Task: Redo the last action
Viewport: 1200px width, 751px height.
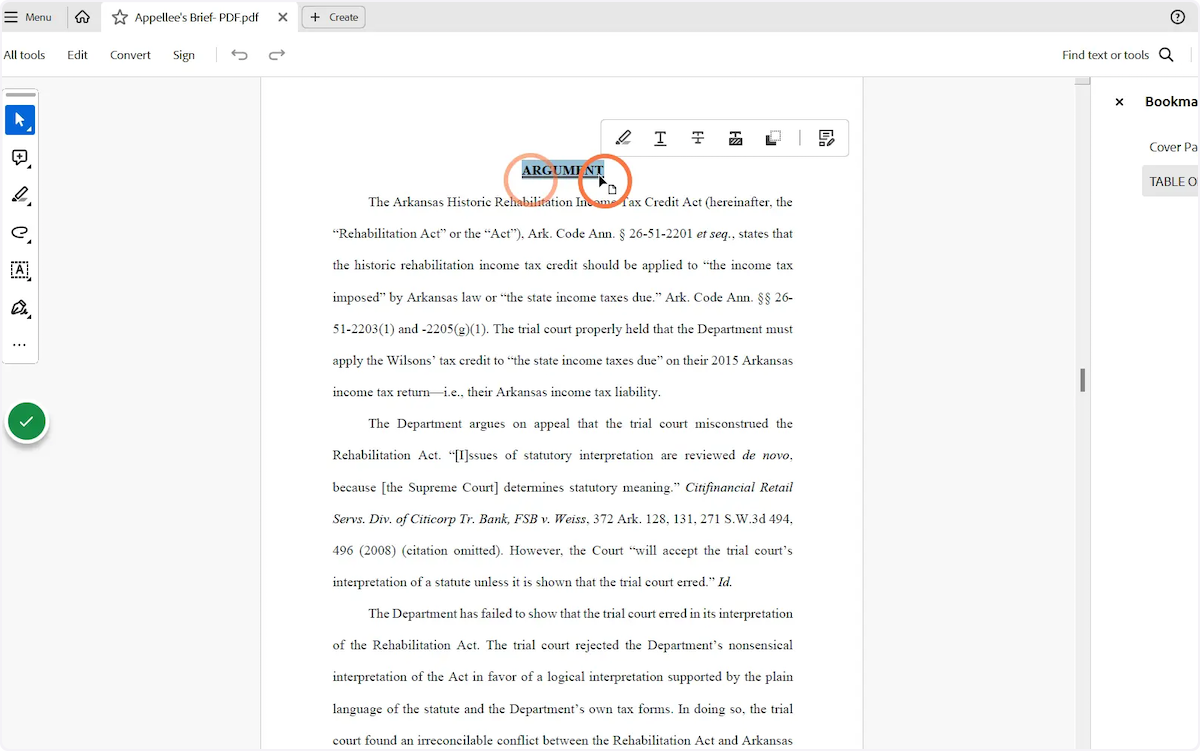Action: (x=277, y=55)
